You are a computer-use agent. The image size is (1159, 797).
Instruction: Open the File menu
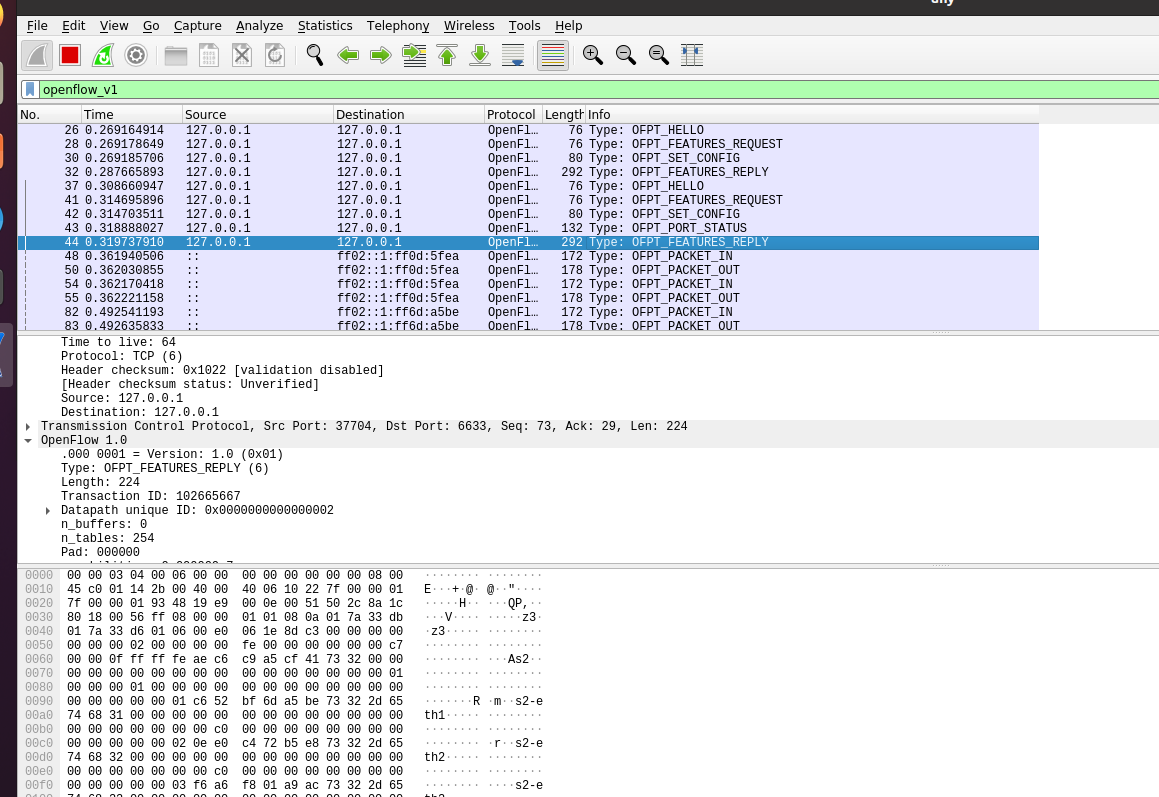point(37,26)
